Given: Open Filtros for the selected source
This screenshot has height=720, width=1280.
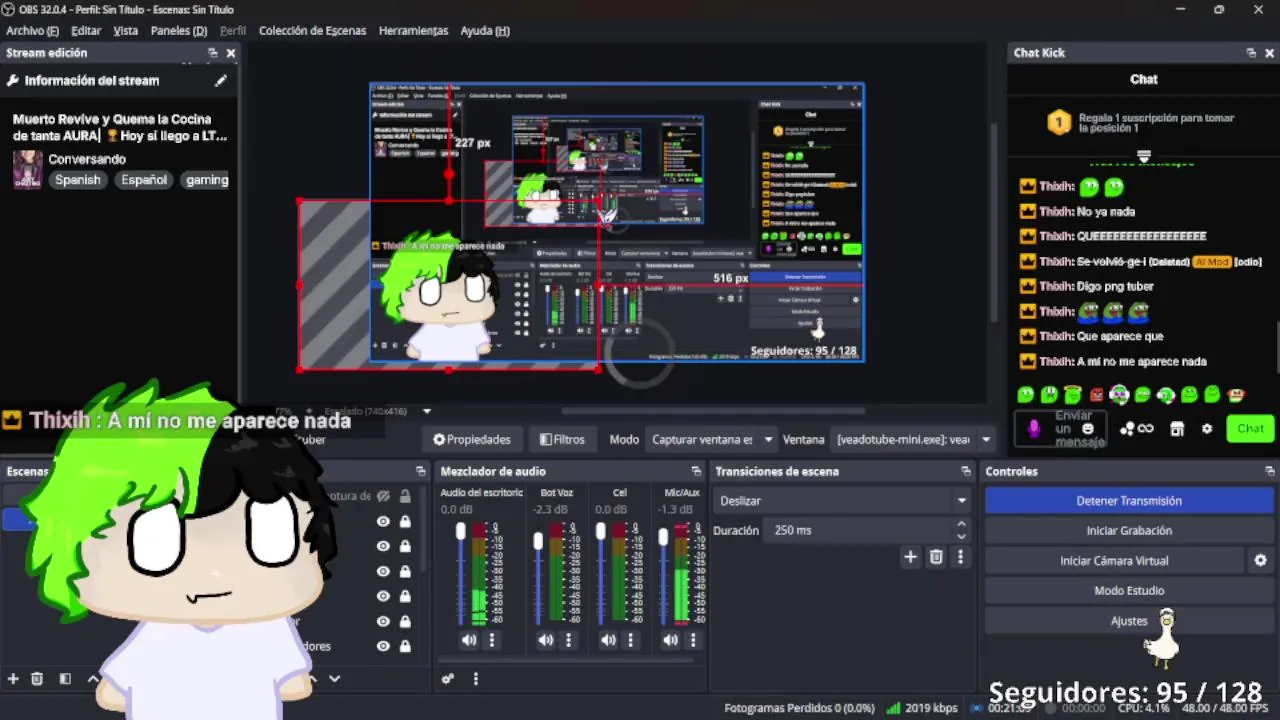Looking at the screenshot, I should (x=562, y=439).
